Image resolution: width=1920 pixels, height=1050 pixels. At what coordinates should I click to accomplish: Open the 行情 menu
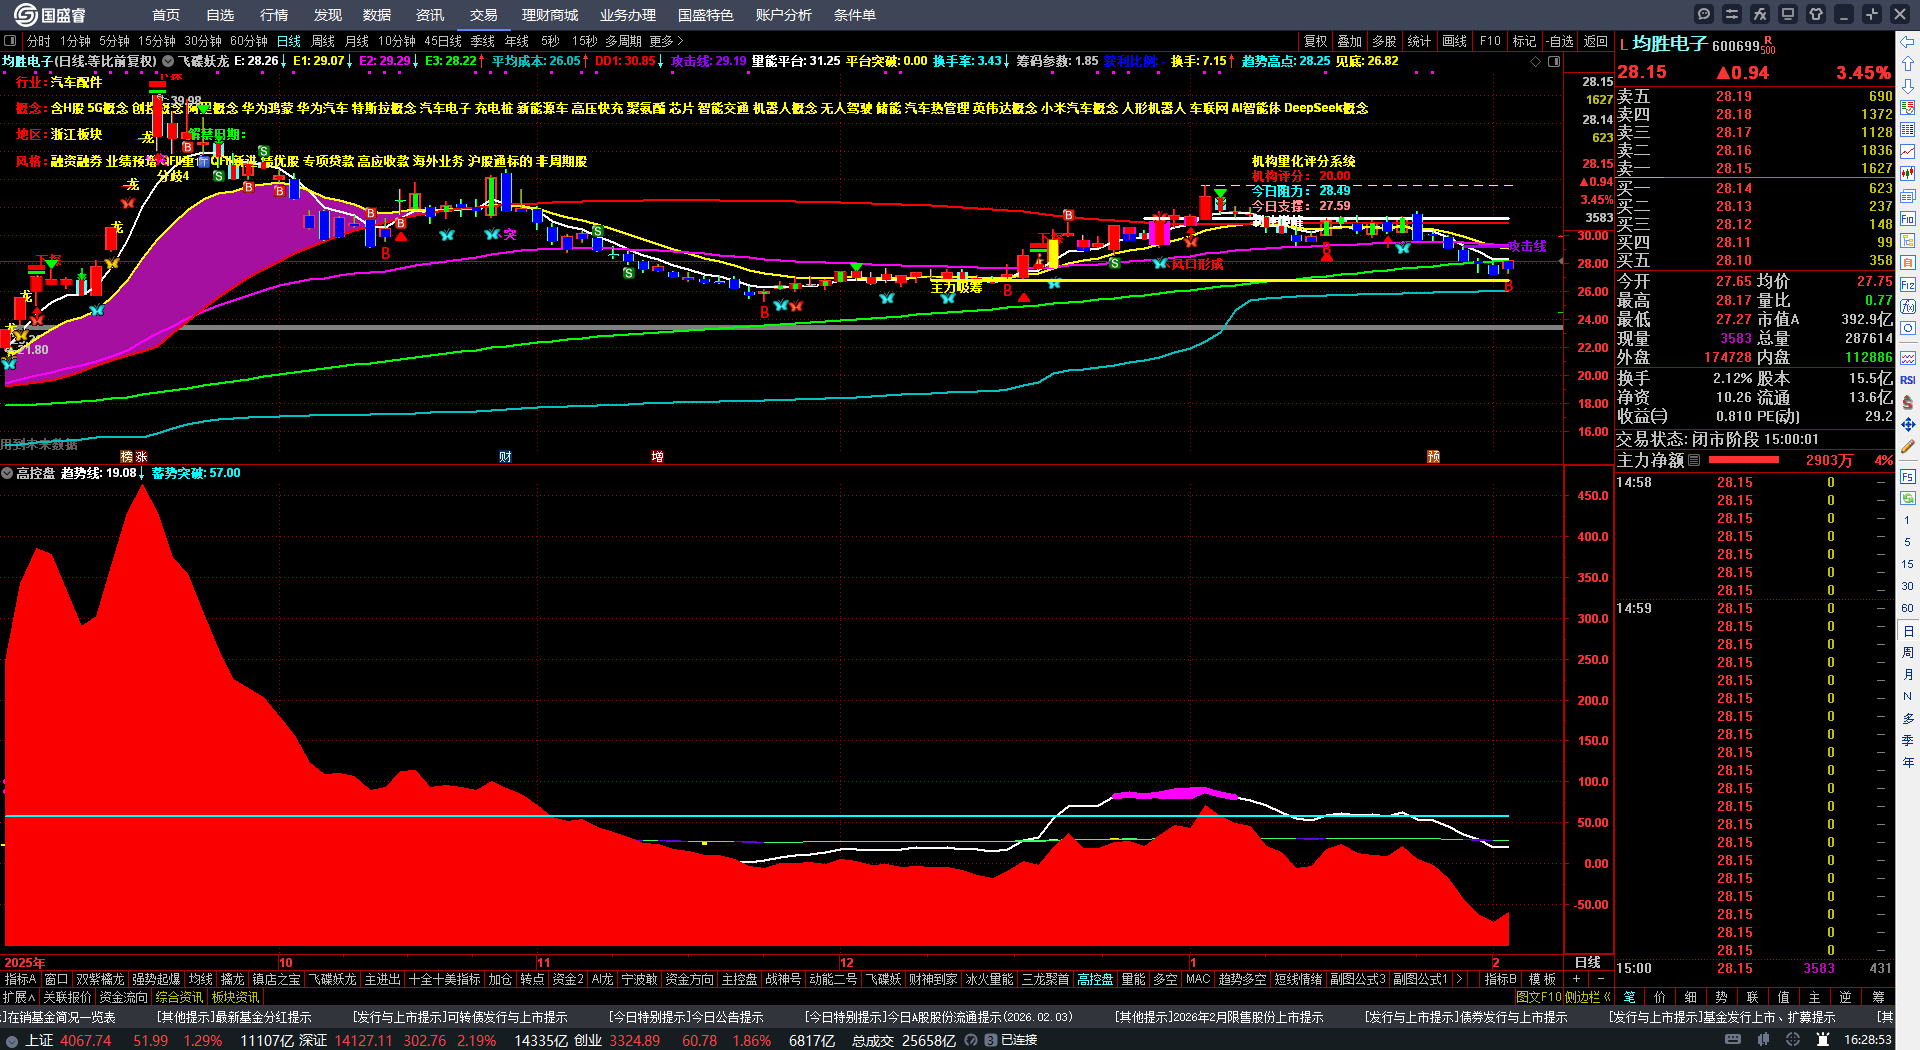(274, 15)
